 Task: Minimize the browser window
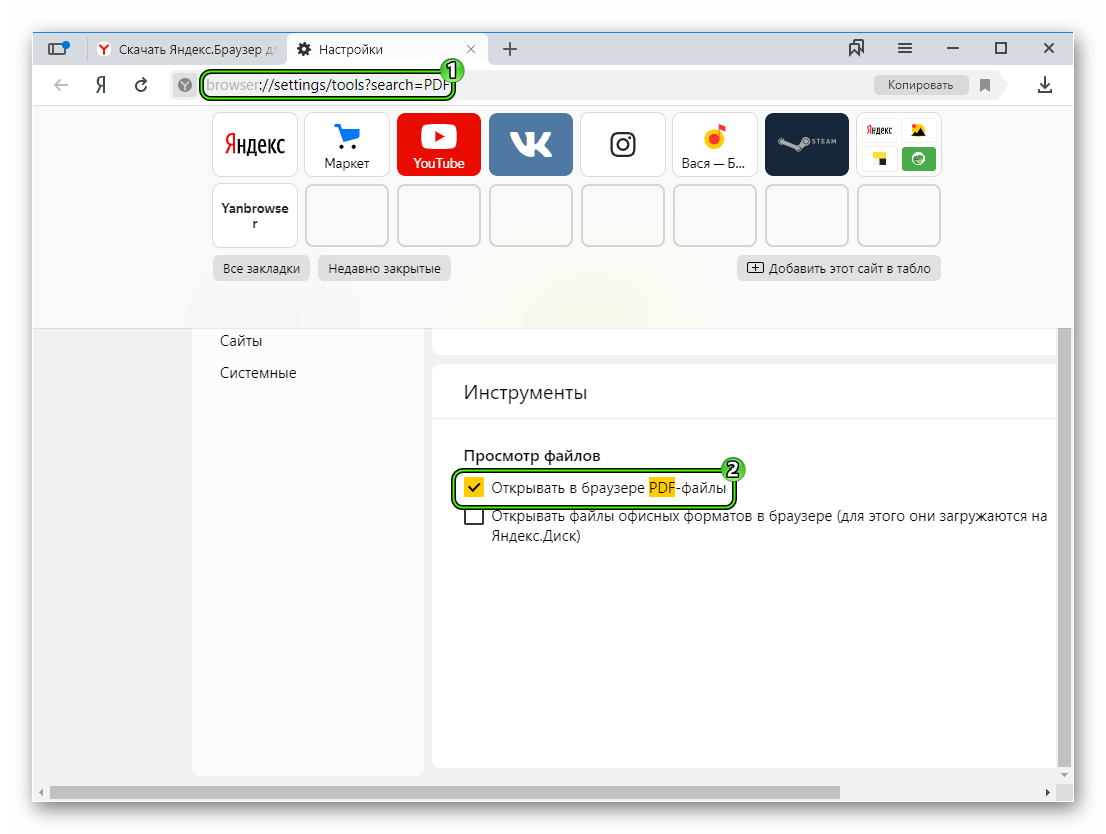953,48
